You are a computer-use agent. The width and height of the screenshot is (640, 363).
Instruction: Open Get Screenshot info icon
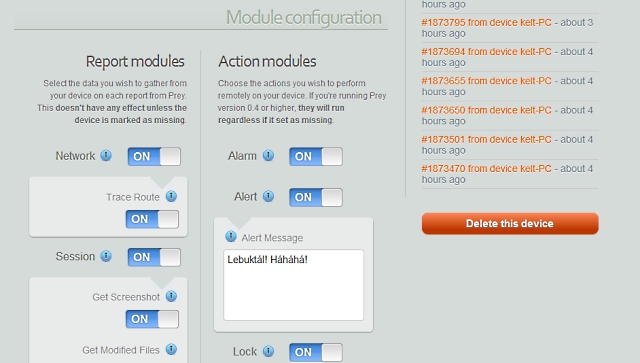[171, 296]
